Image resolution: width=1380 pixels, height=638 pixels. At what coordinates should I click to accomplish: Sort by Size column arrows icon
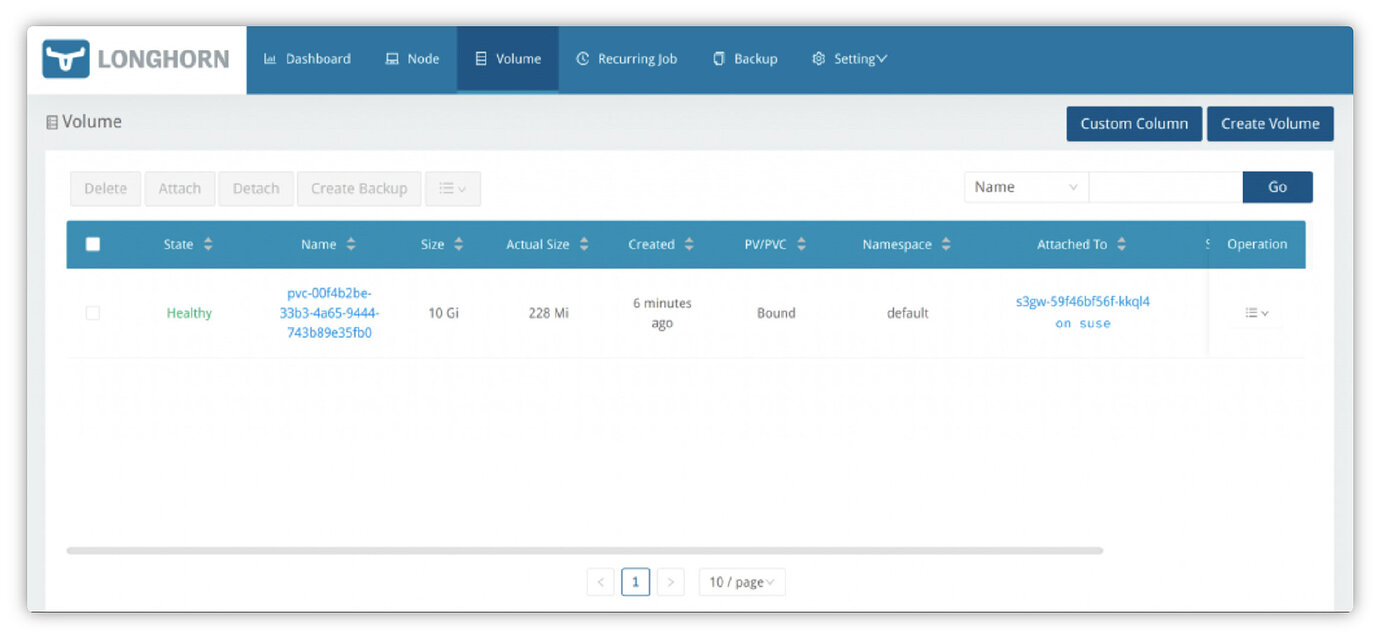click(458, 244)
